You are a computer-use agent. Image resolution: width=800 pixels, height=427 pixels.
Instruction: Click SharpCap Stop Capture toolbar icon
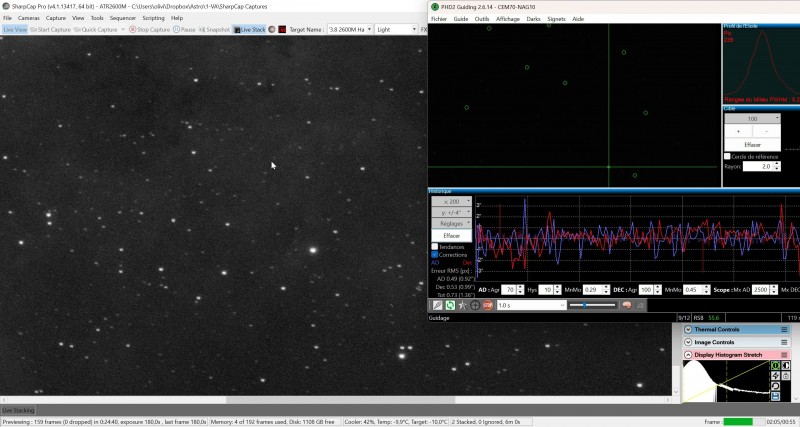pos(133,30)
